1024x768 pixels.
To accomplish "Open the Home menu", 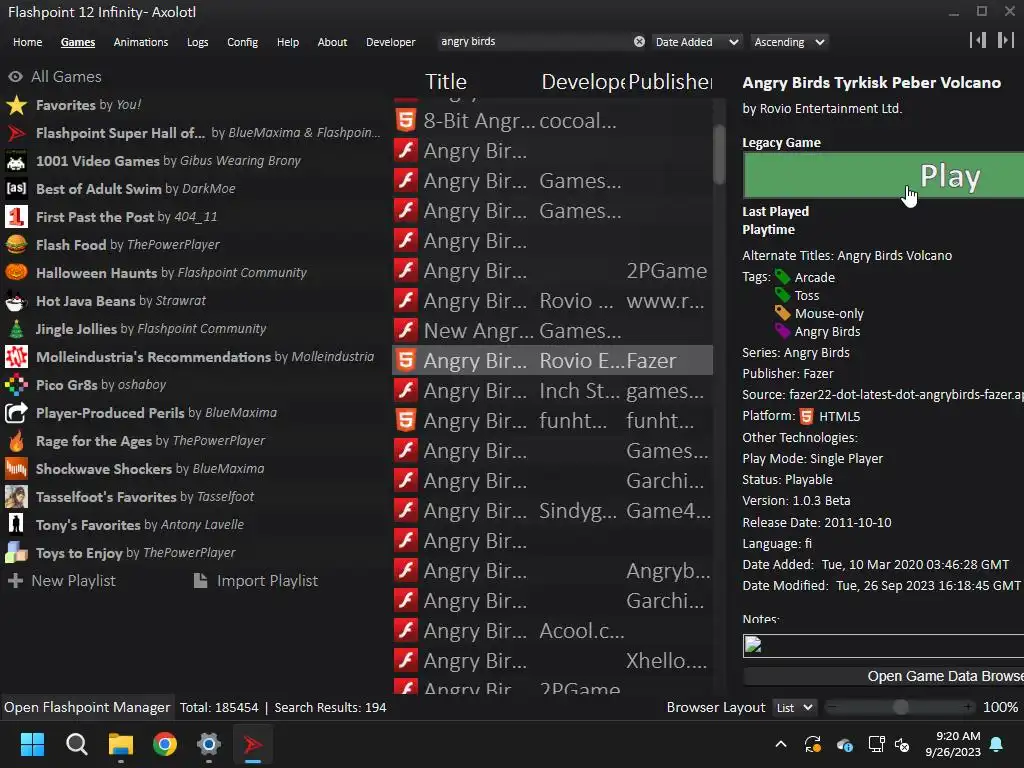I will 27,42.
